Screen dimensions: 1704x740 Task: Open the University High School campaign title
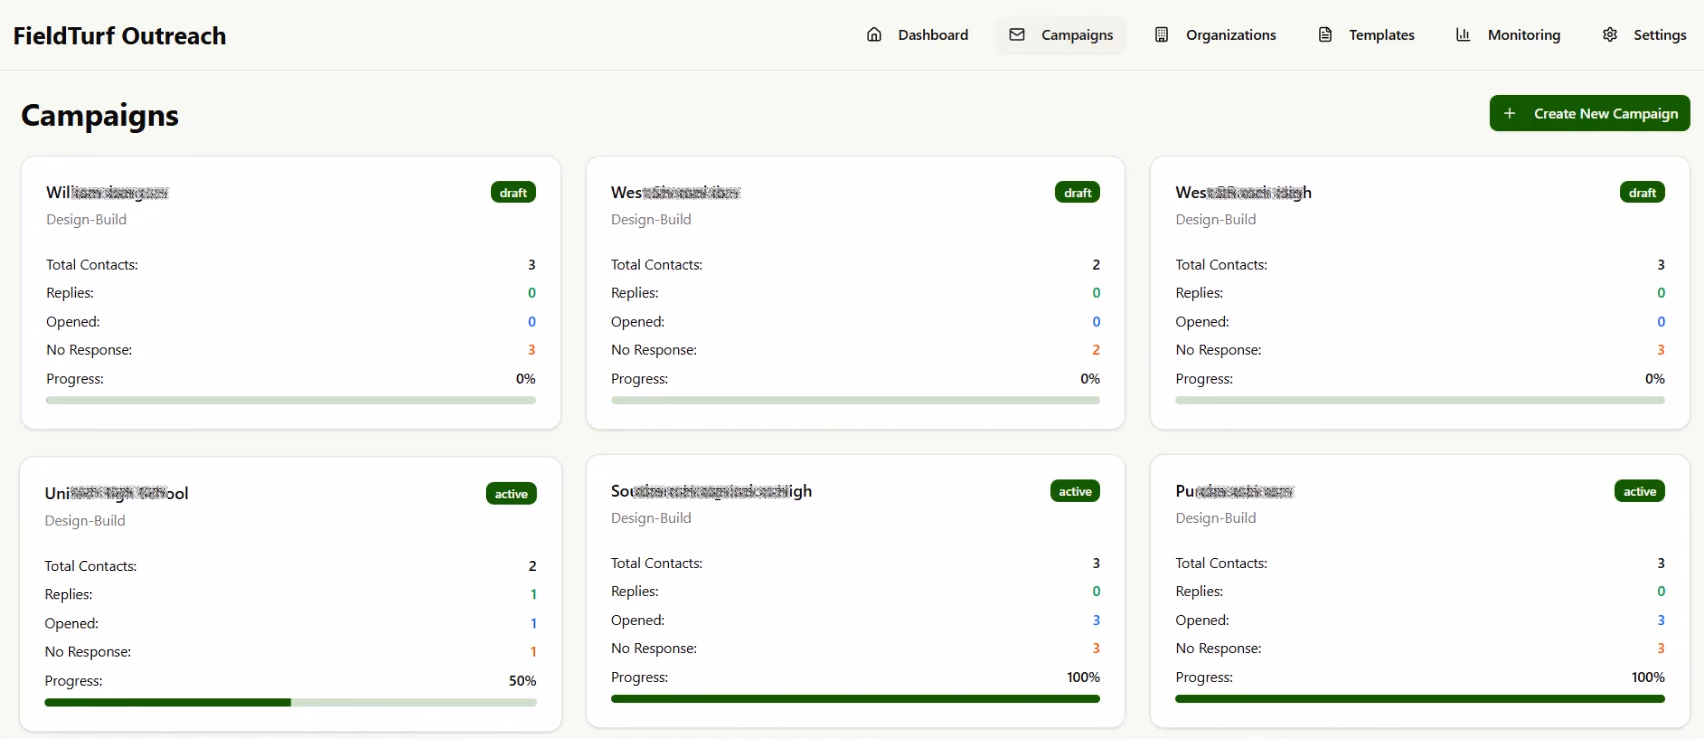(x=116, y=493)
